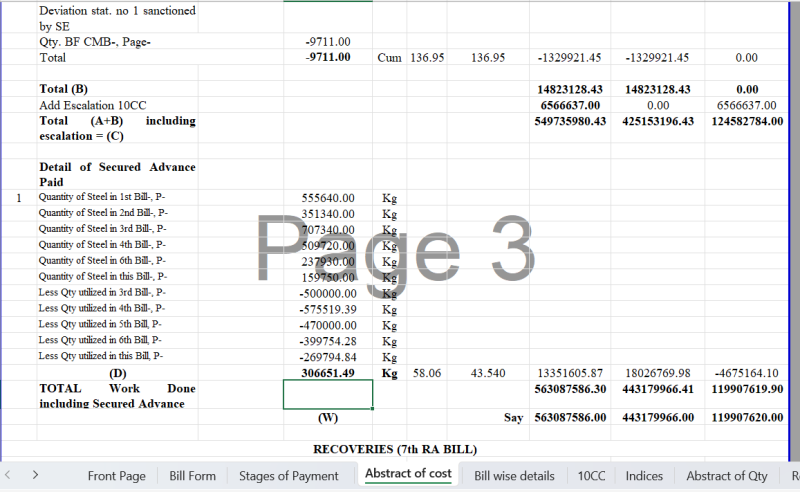
Task: Open the Indices sheet tab
Action: (x=644, y=476)
